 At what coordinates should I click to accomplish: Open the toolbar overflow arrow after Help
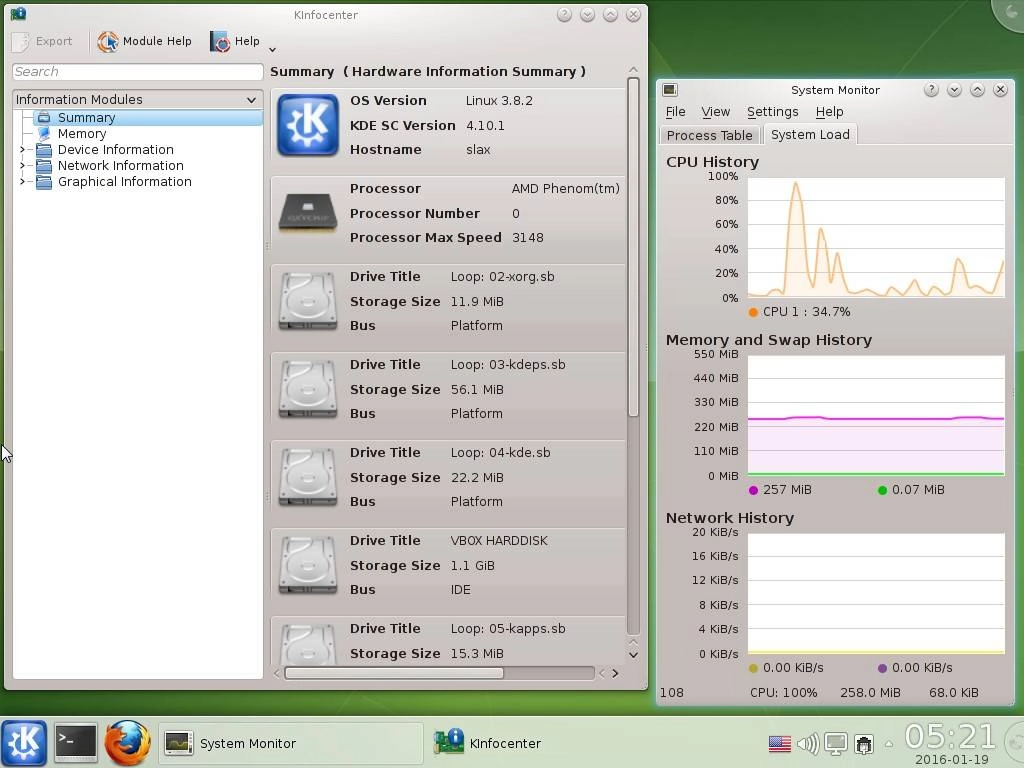click(272, 49)
